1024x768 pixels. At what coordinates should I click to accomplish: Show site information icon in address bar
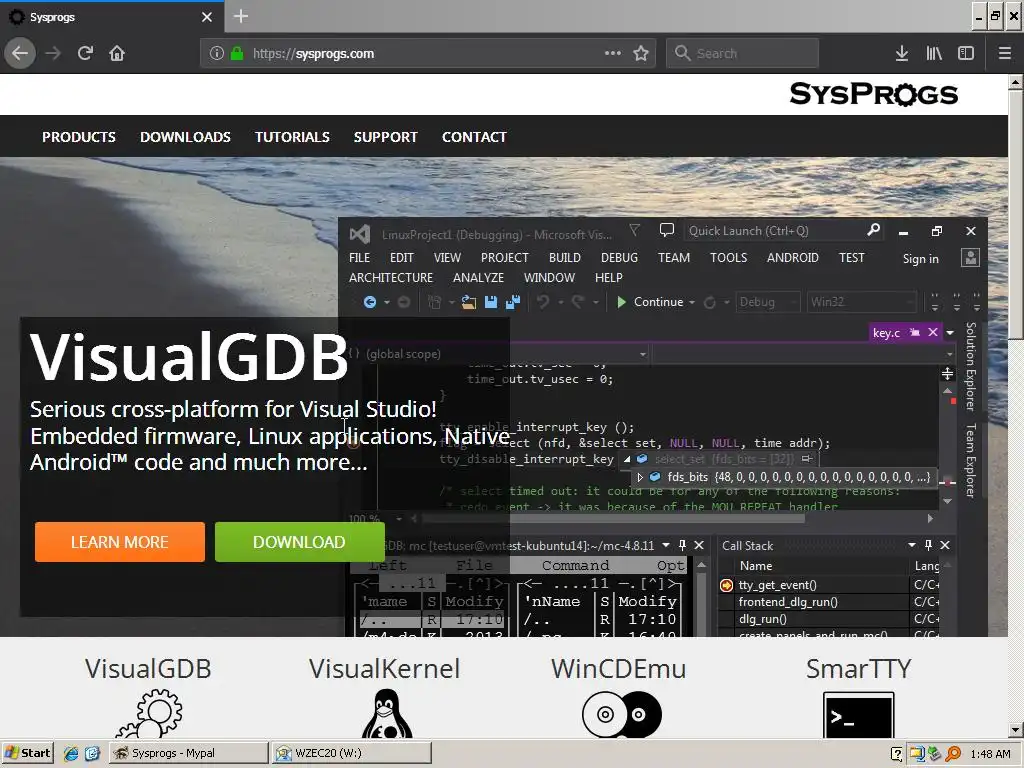217,54
